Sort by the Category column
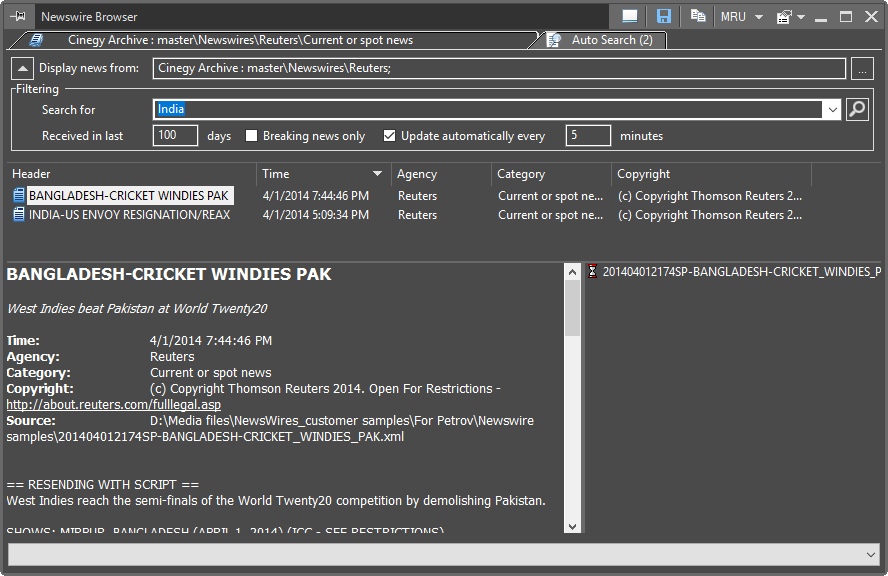The width and height of the screenshot is (888, 576). pyautogui.click(x=551, y=174)
